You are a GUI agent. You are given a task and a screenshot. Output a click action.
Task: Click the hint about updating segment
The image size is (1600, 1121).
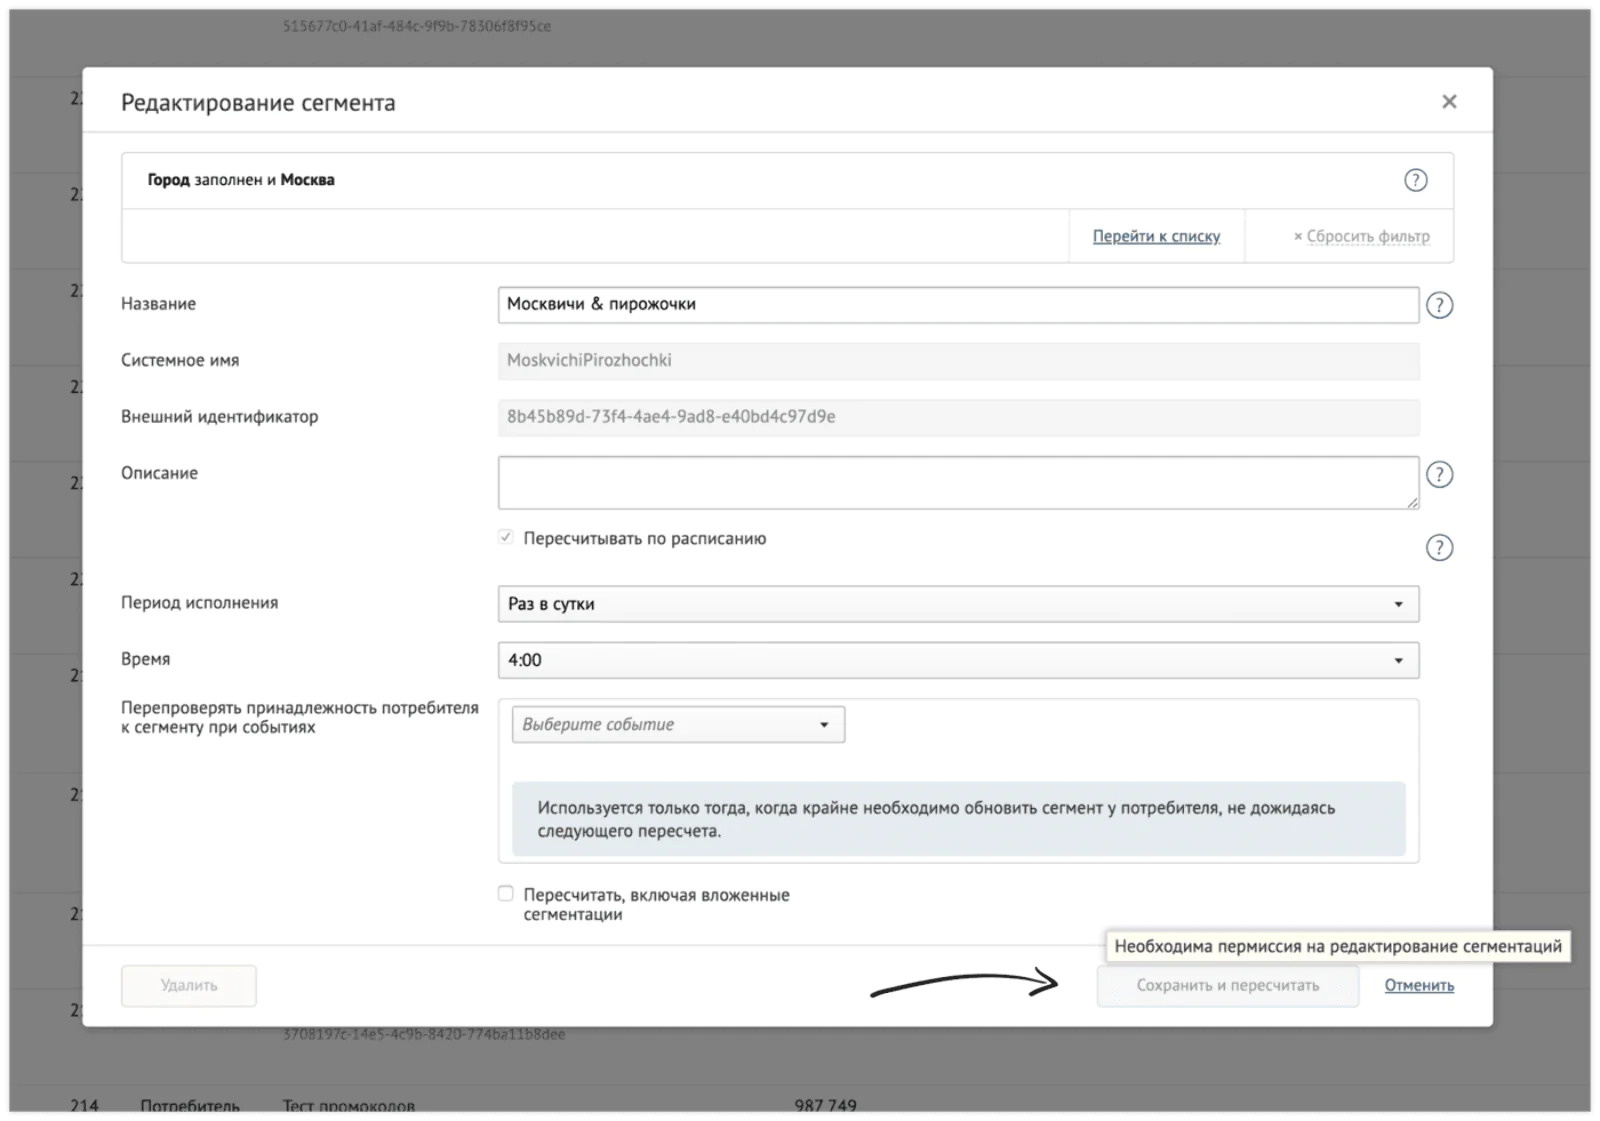[x=958, y=819]
